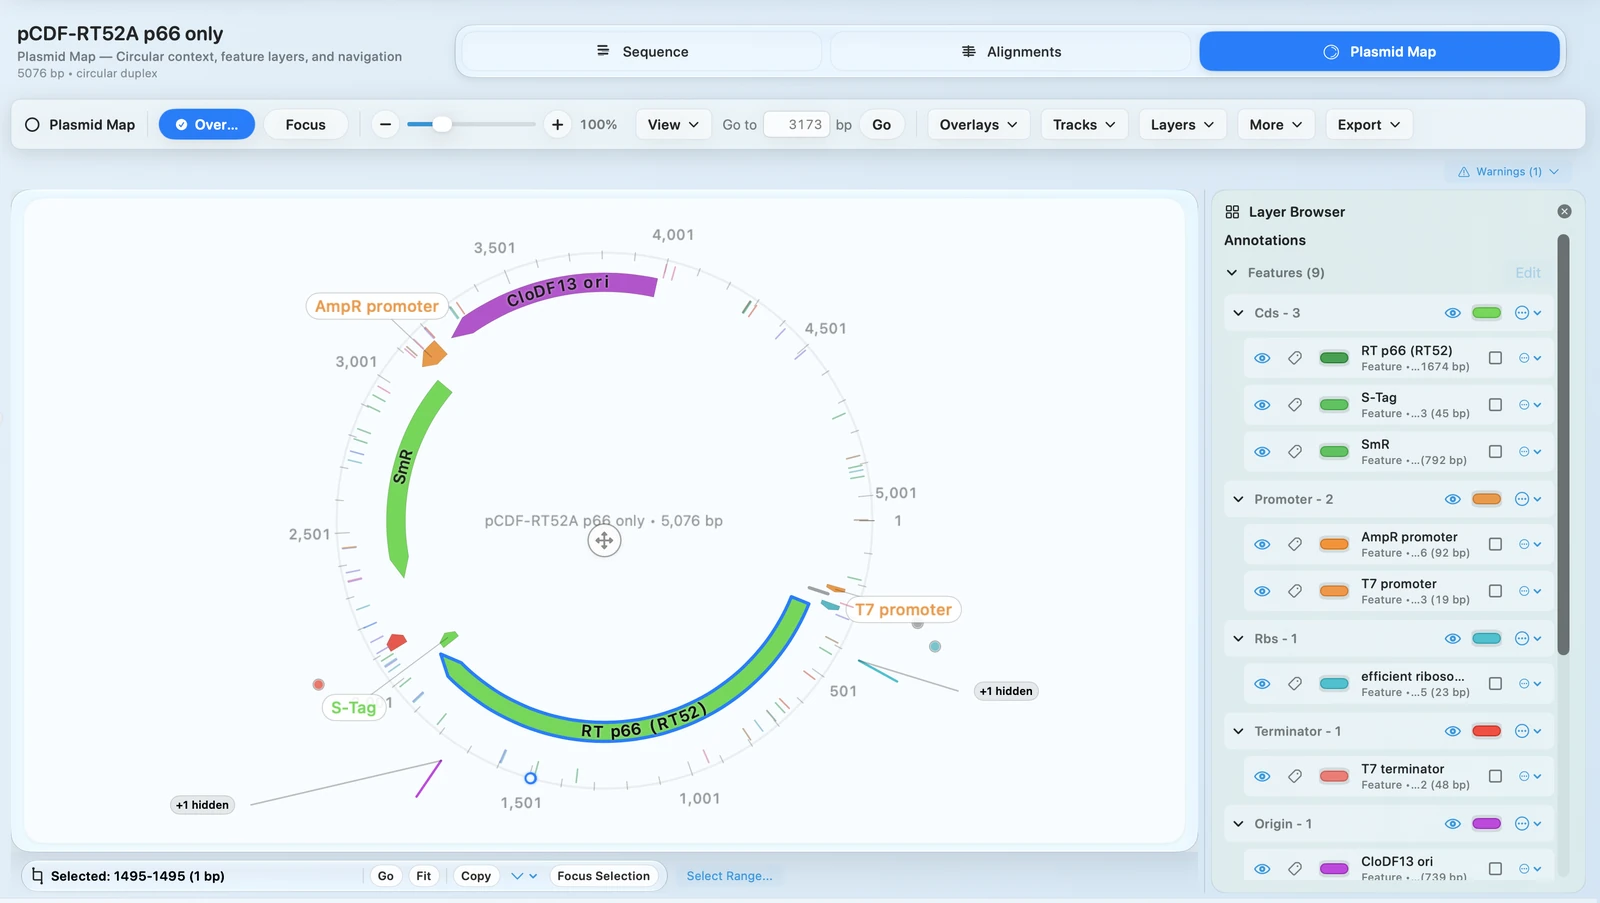Click the pan move icon at map center
Image resolution: width=1600 pixels, height=903 pixels.
(604, 541)
